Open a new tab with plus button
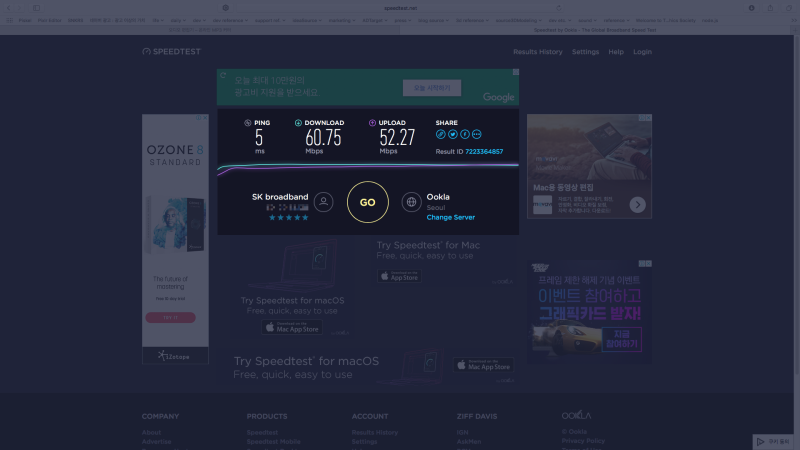Image resolution: width=800 pixels, height=450 pixels. tap(795, 30)
